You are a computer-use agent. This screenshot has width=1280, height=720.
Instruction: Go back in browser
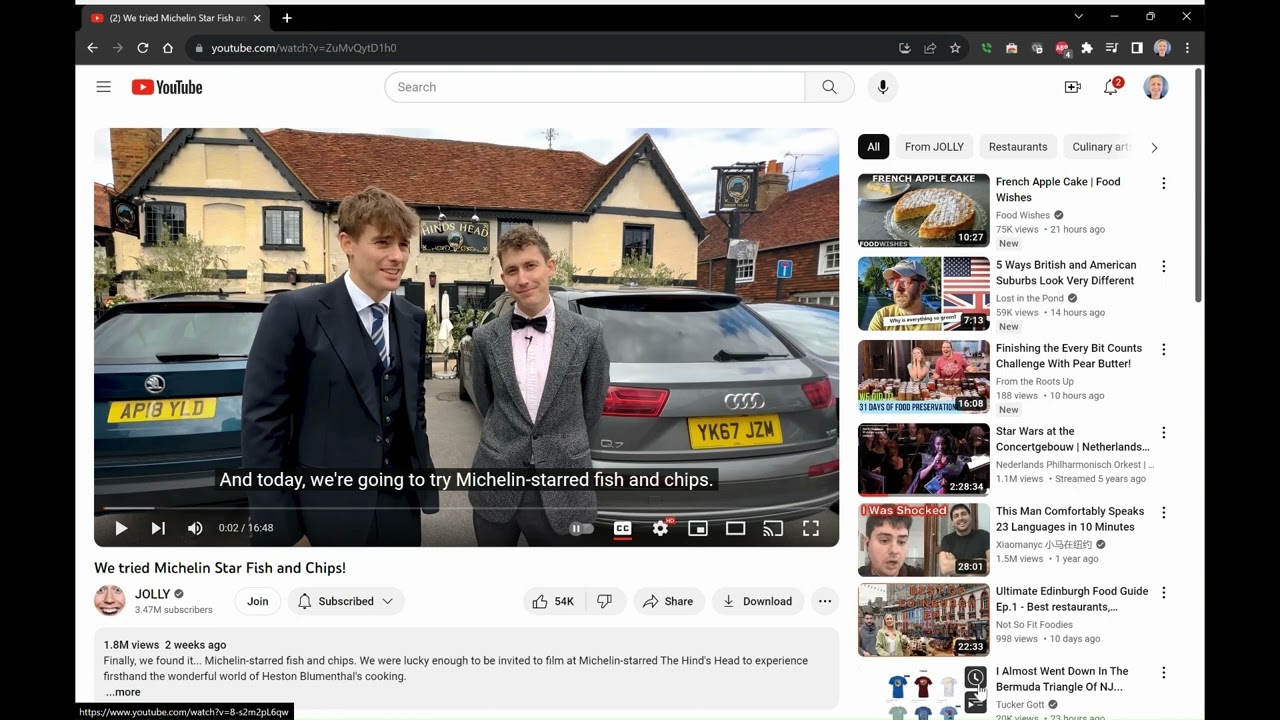92,48
